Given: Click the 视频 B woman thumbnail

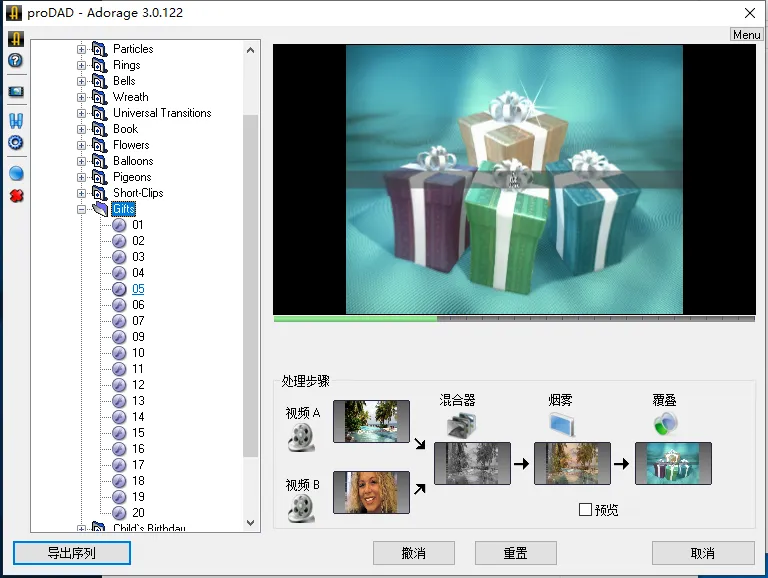Looking at the screenshot, I should click(371, 492).
